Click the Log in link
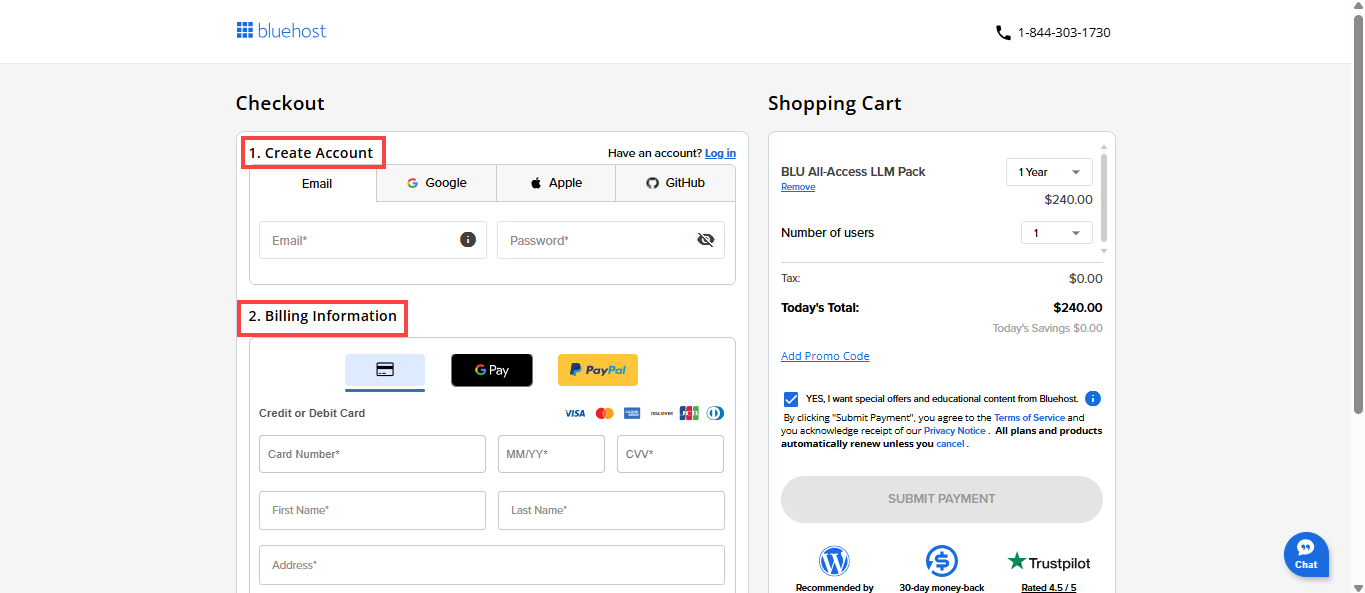Image resolution: width=1365 pixels, height=593 pixels. (720, 153)
